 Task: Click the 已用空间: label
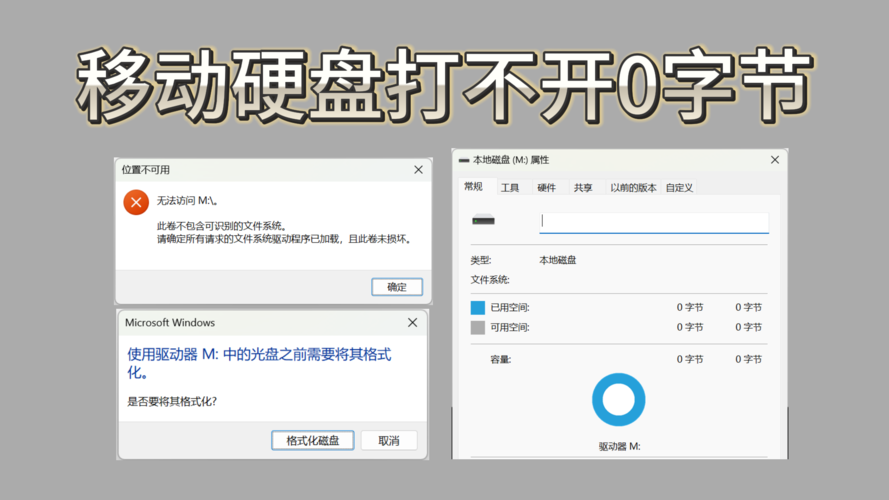click(x=510, y=307)
